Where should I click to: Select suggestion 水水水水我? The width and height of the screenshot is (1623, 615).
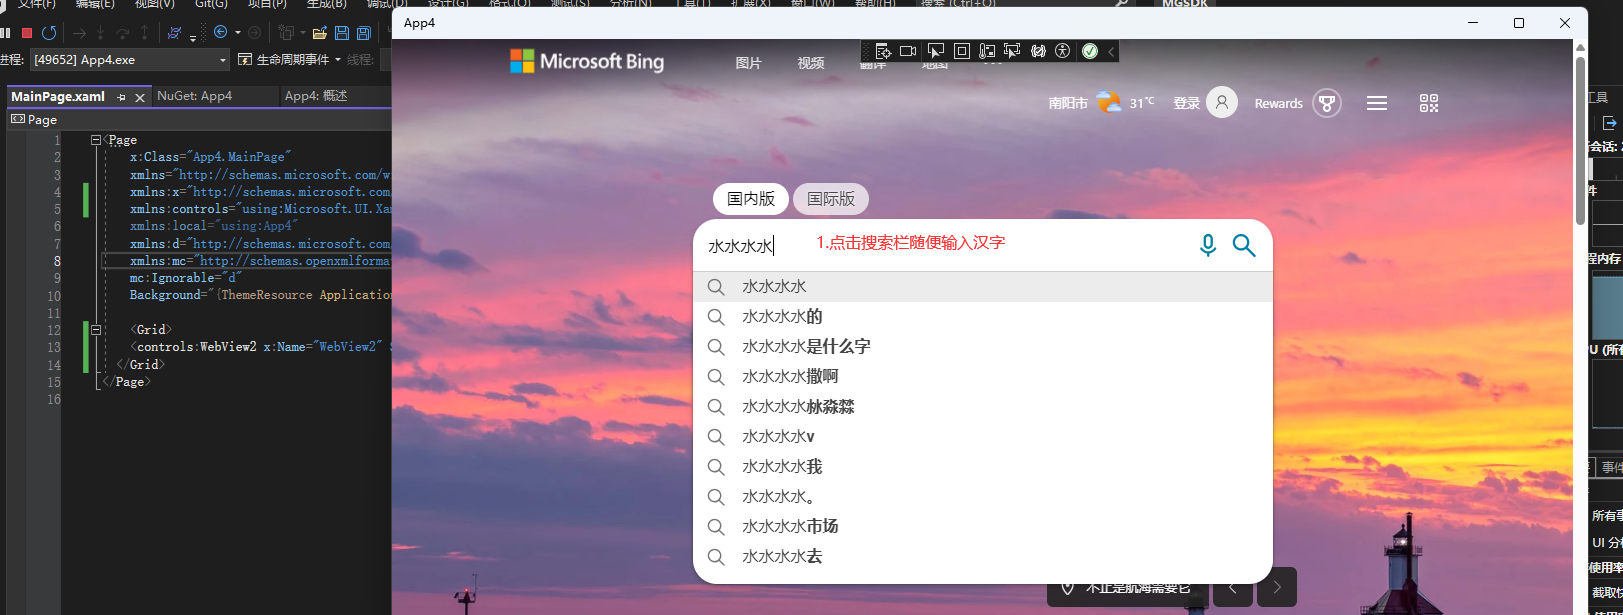[x=983, y=467]
